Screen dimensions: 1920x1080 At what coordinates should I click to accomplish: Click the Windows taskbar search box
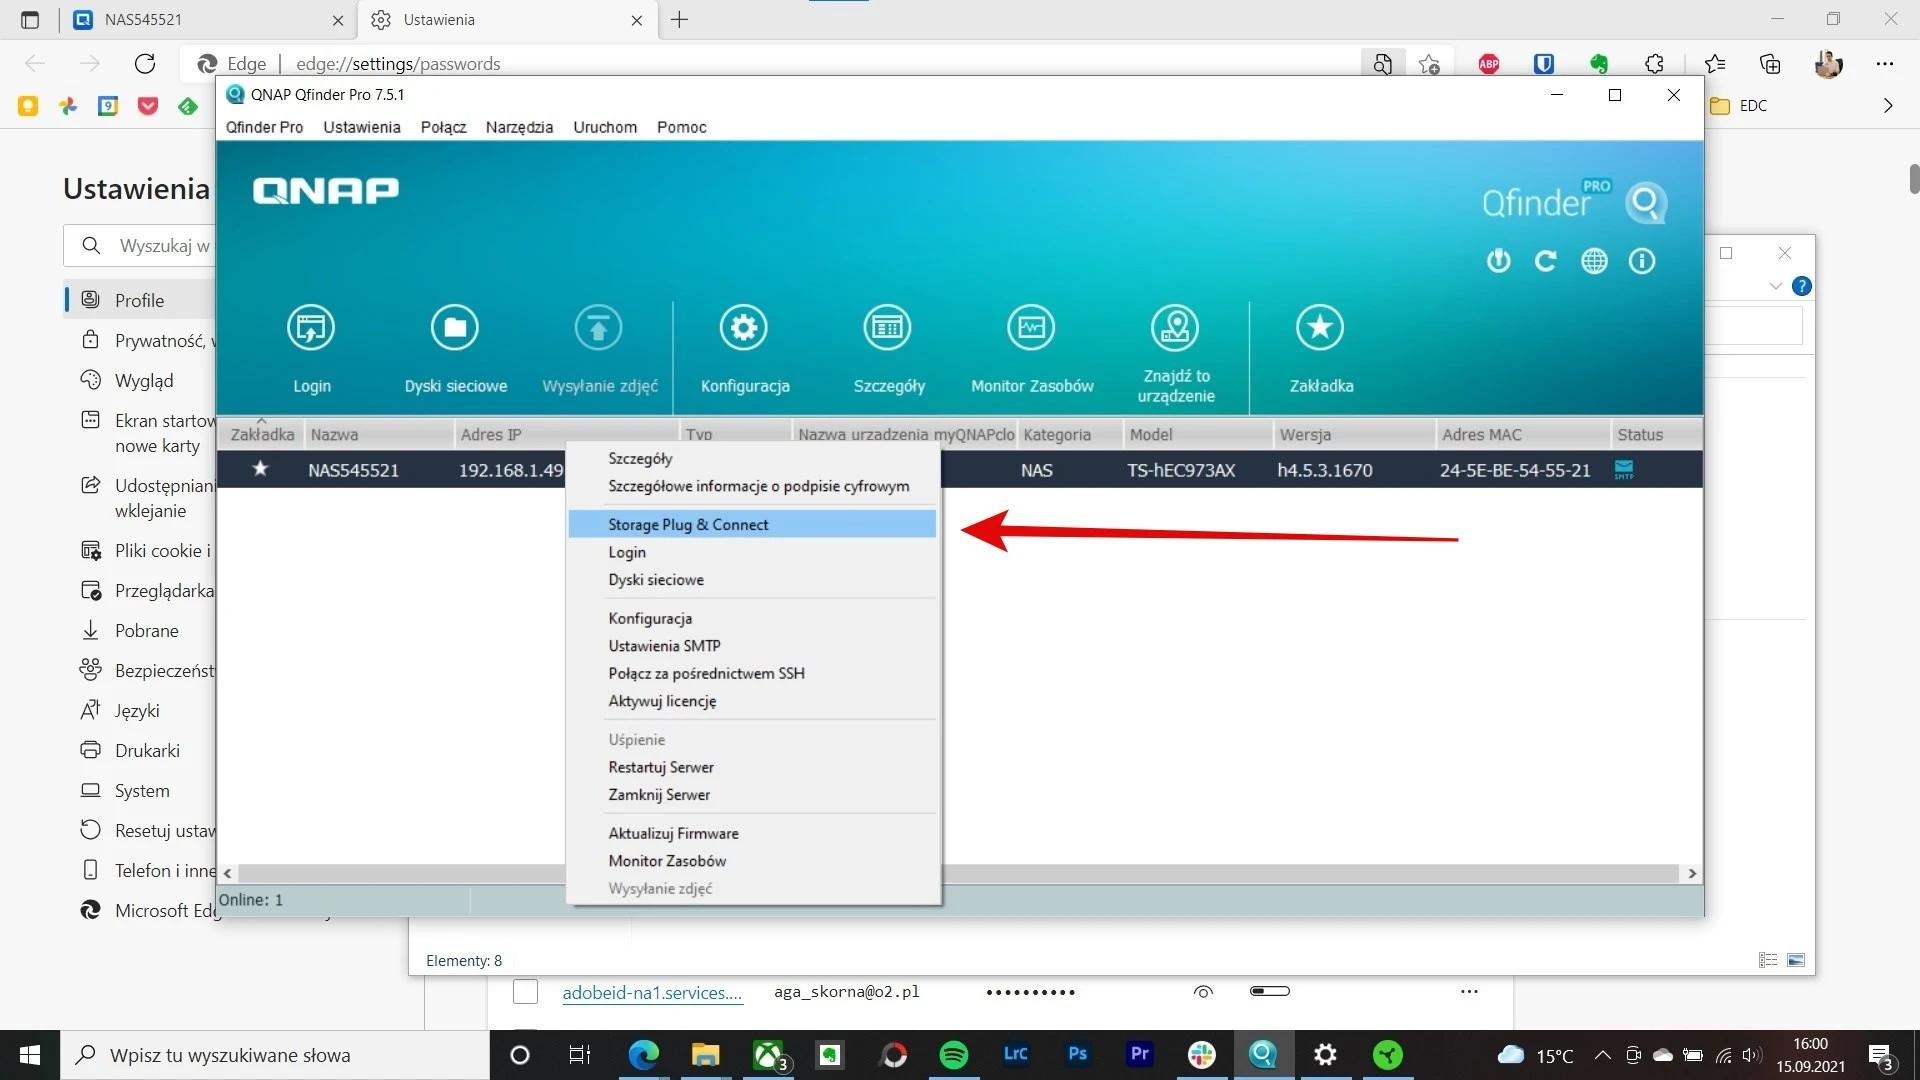tap(276, 1055)
